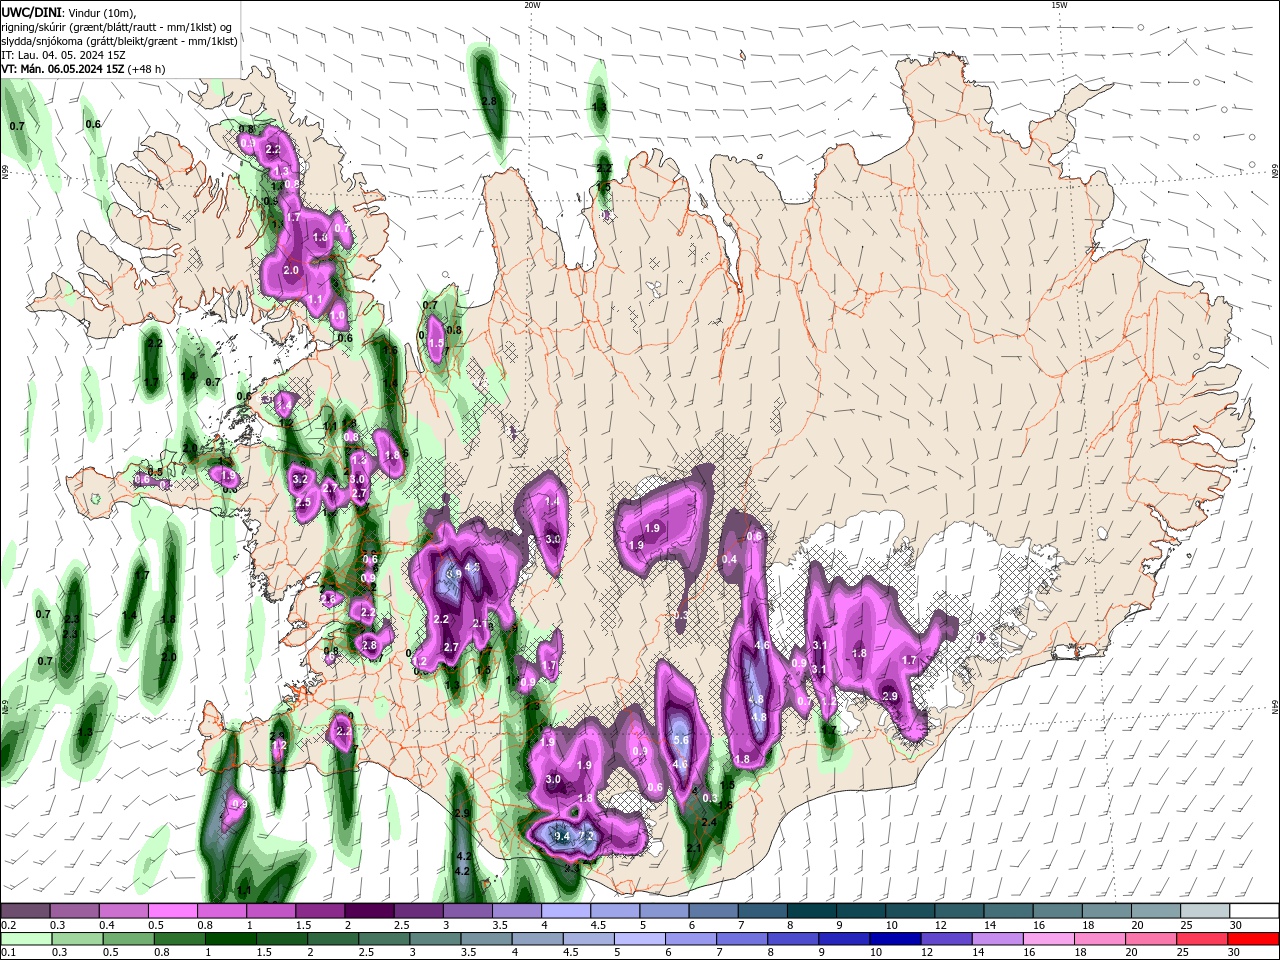
Task: Pick the white swatch after snow scale 30
Action: click(1254, 911)
